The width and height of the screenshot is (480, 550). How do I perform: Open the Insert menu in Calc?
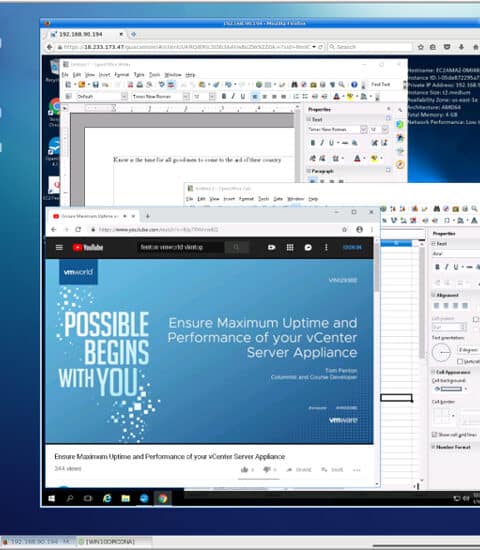click(x=229, y=199)
